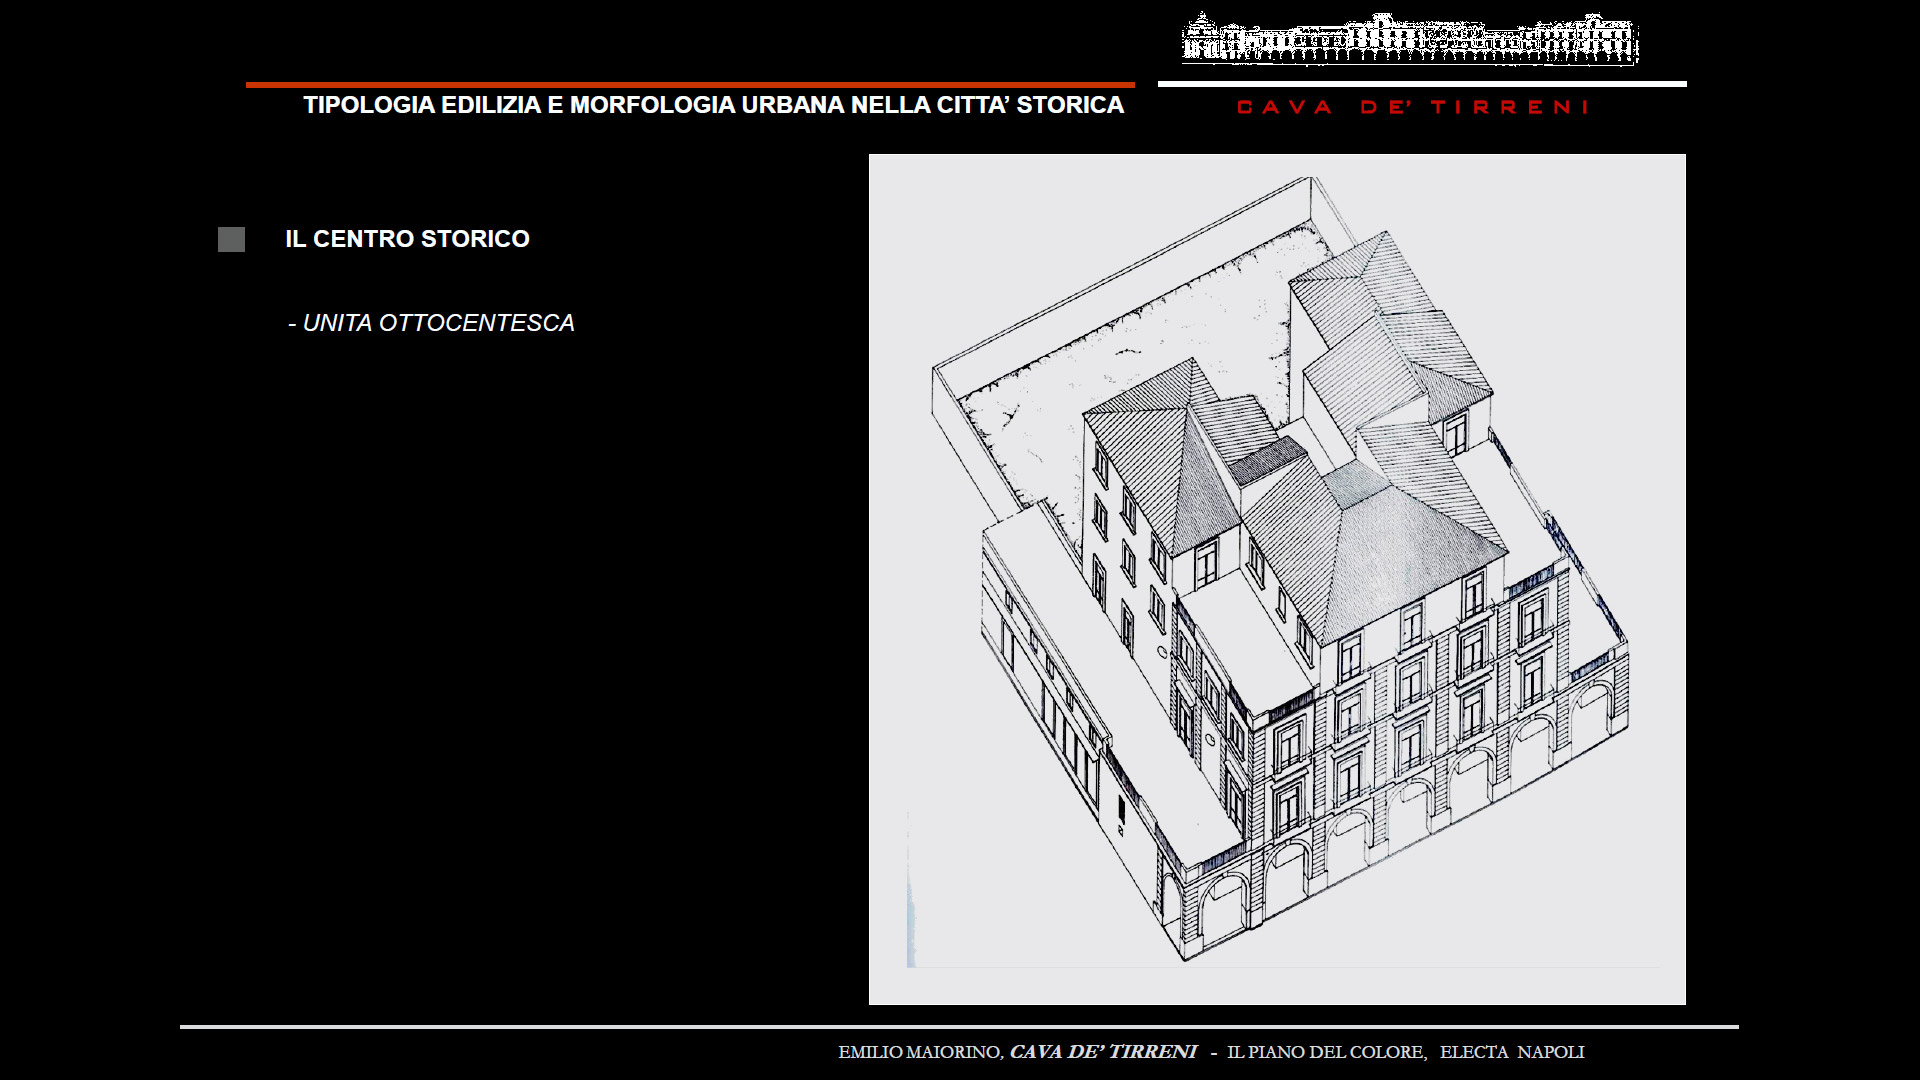Click the gray square bullet icon

coord(231,240)
